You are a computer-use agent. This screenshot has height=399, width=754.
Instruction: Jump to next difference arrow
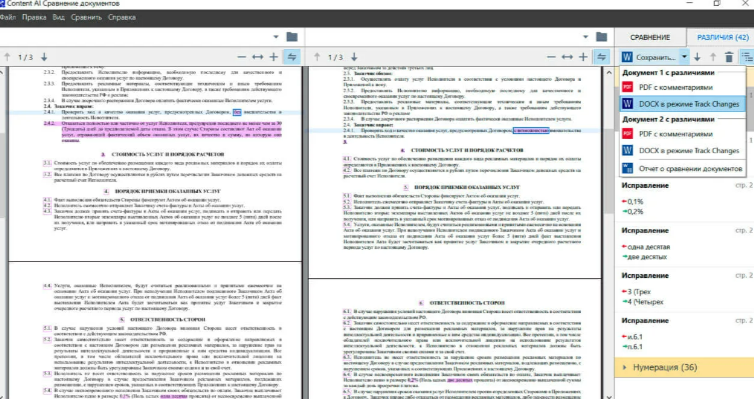click(697, 57)
